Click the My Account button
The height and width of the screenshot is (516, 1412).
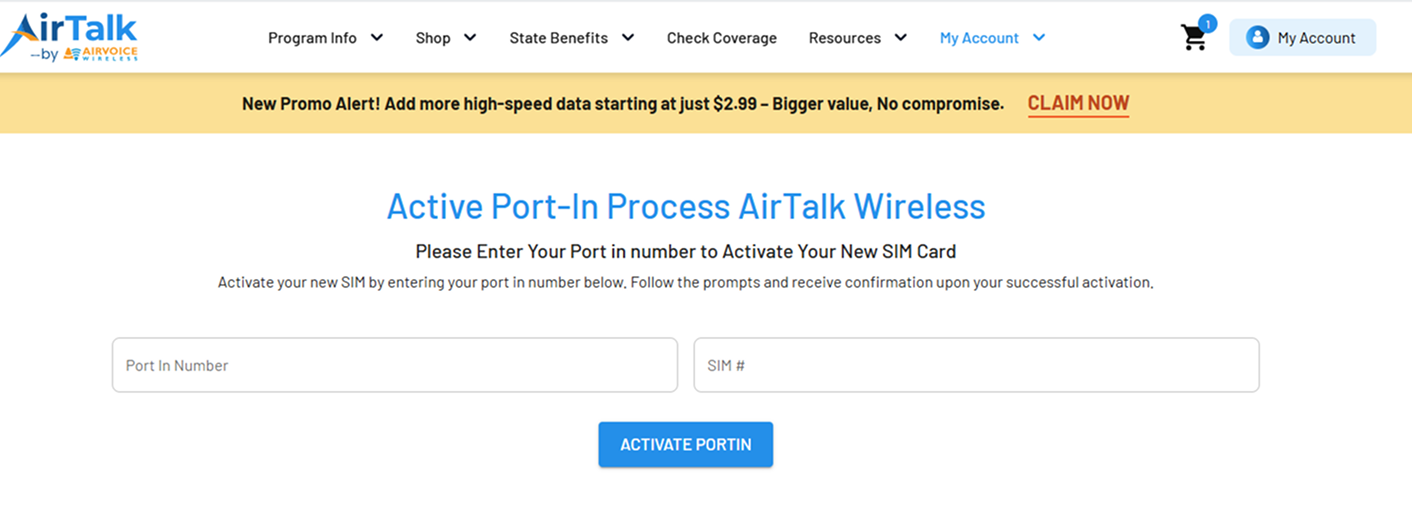(1315, 38)
